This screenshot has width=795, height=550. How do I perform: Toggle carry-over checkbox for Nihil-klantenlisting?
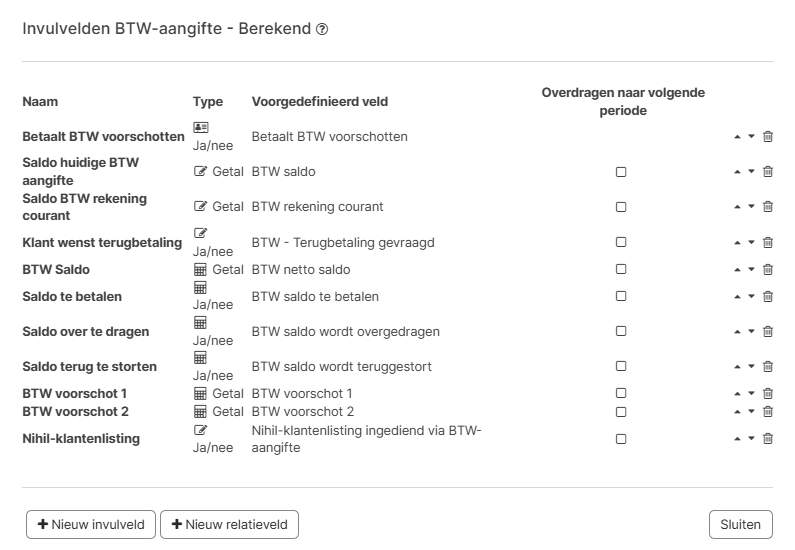tap(621, 438)
